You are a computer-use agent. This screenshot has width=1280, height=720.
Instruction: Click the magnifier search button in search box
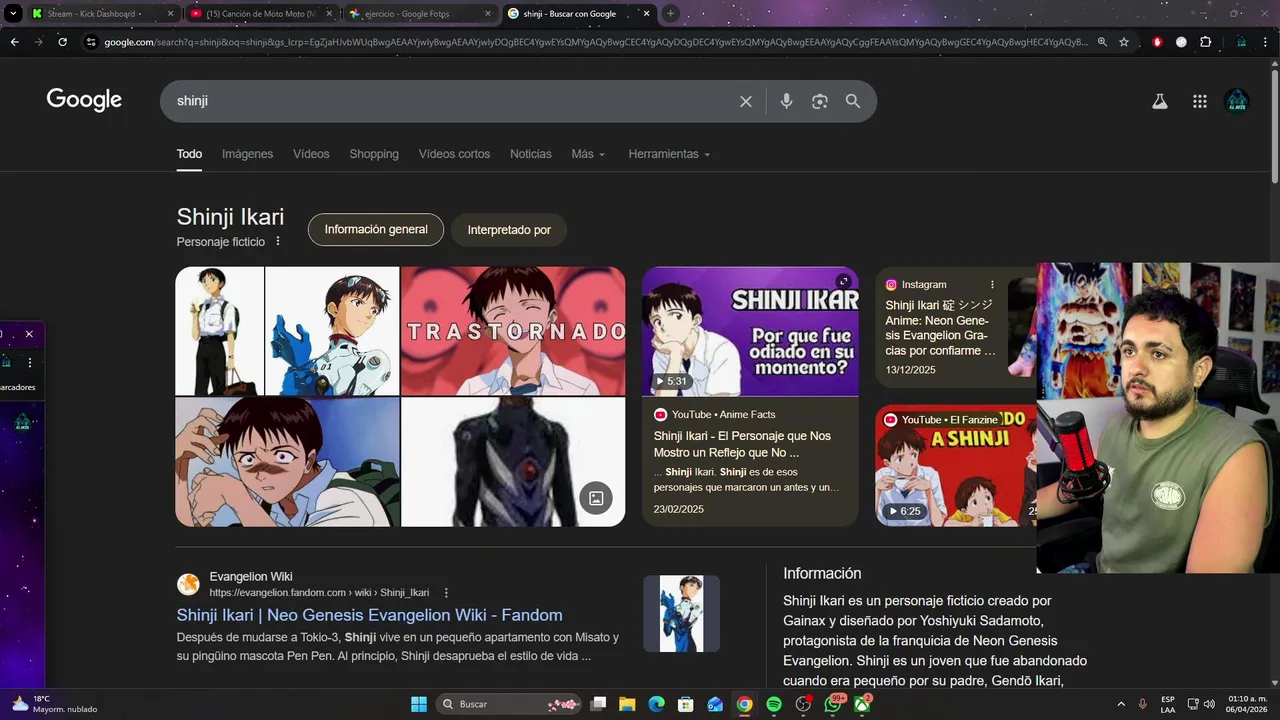[853, 101]
